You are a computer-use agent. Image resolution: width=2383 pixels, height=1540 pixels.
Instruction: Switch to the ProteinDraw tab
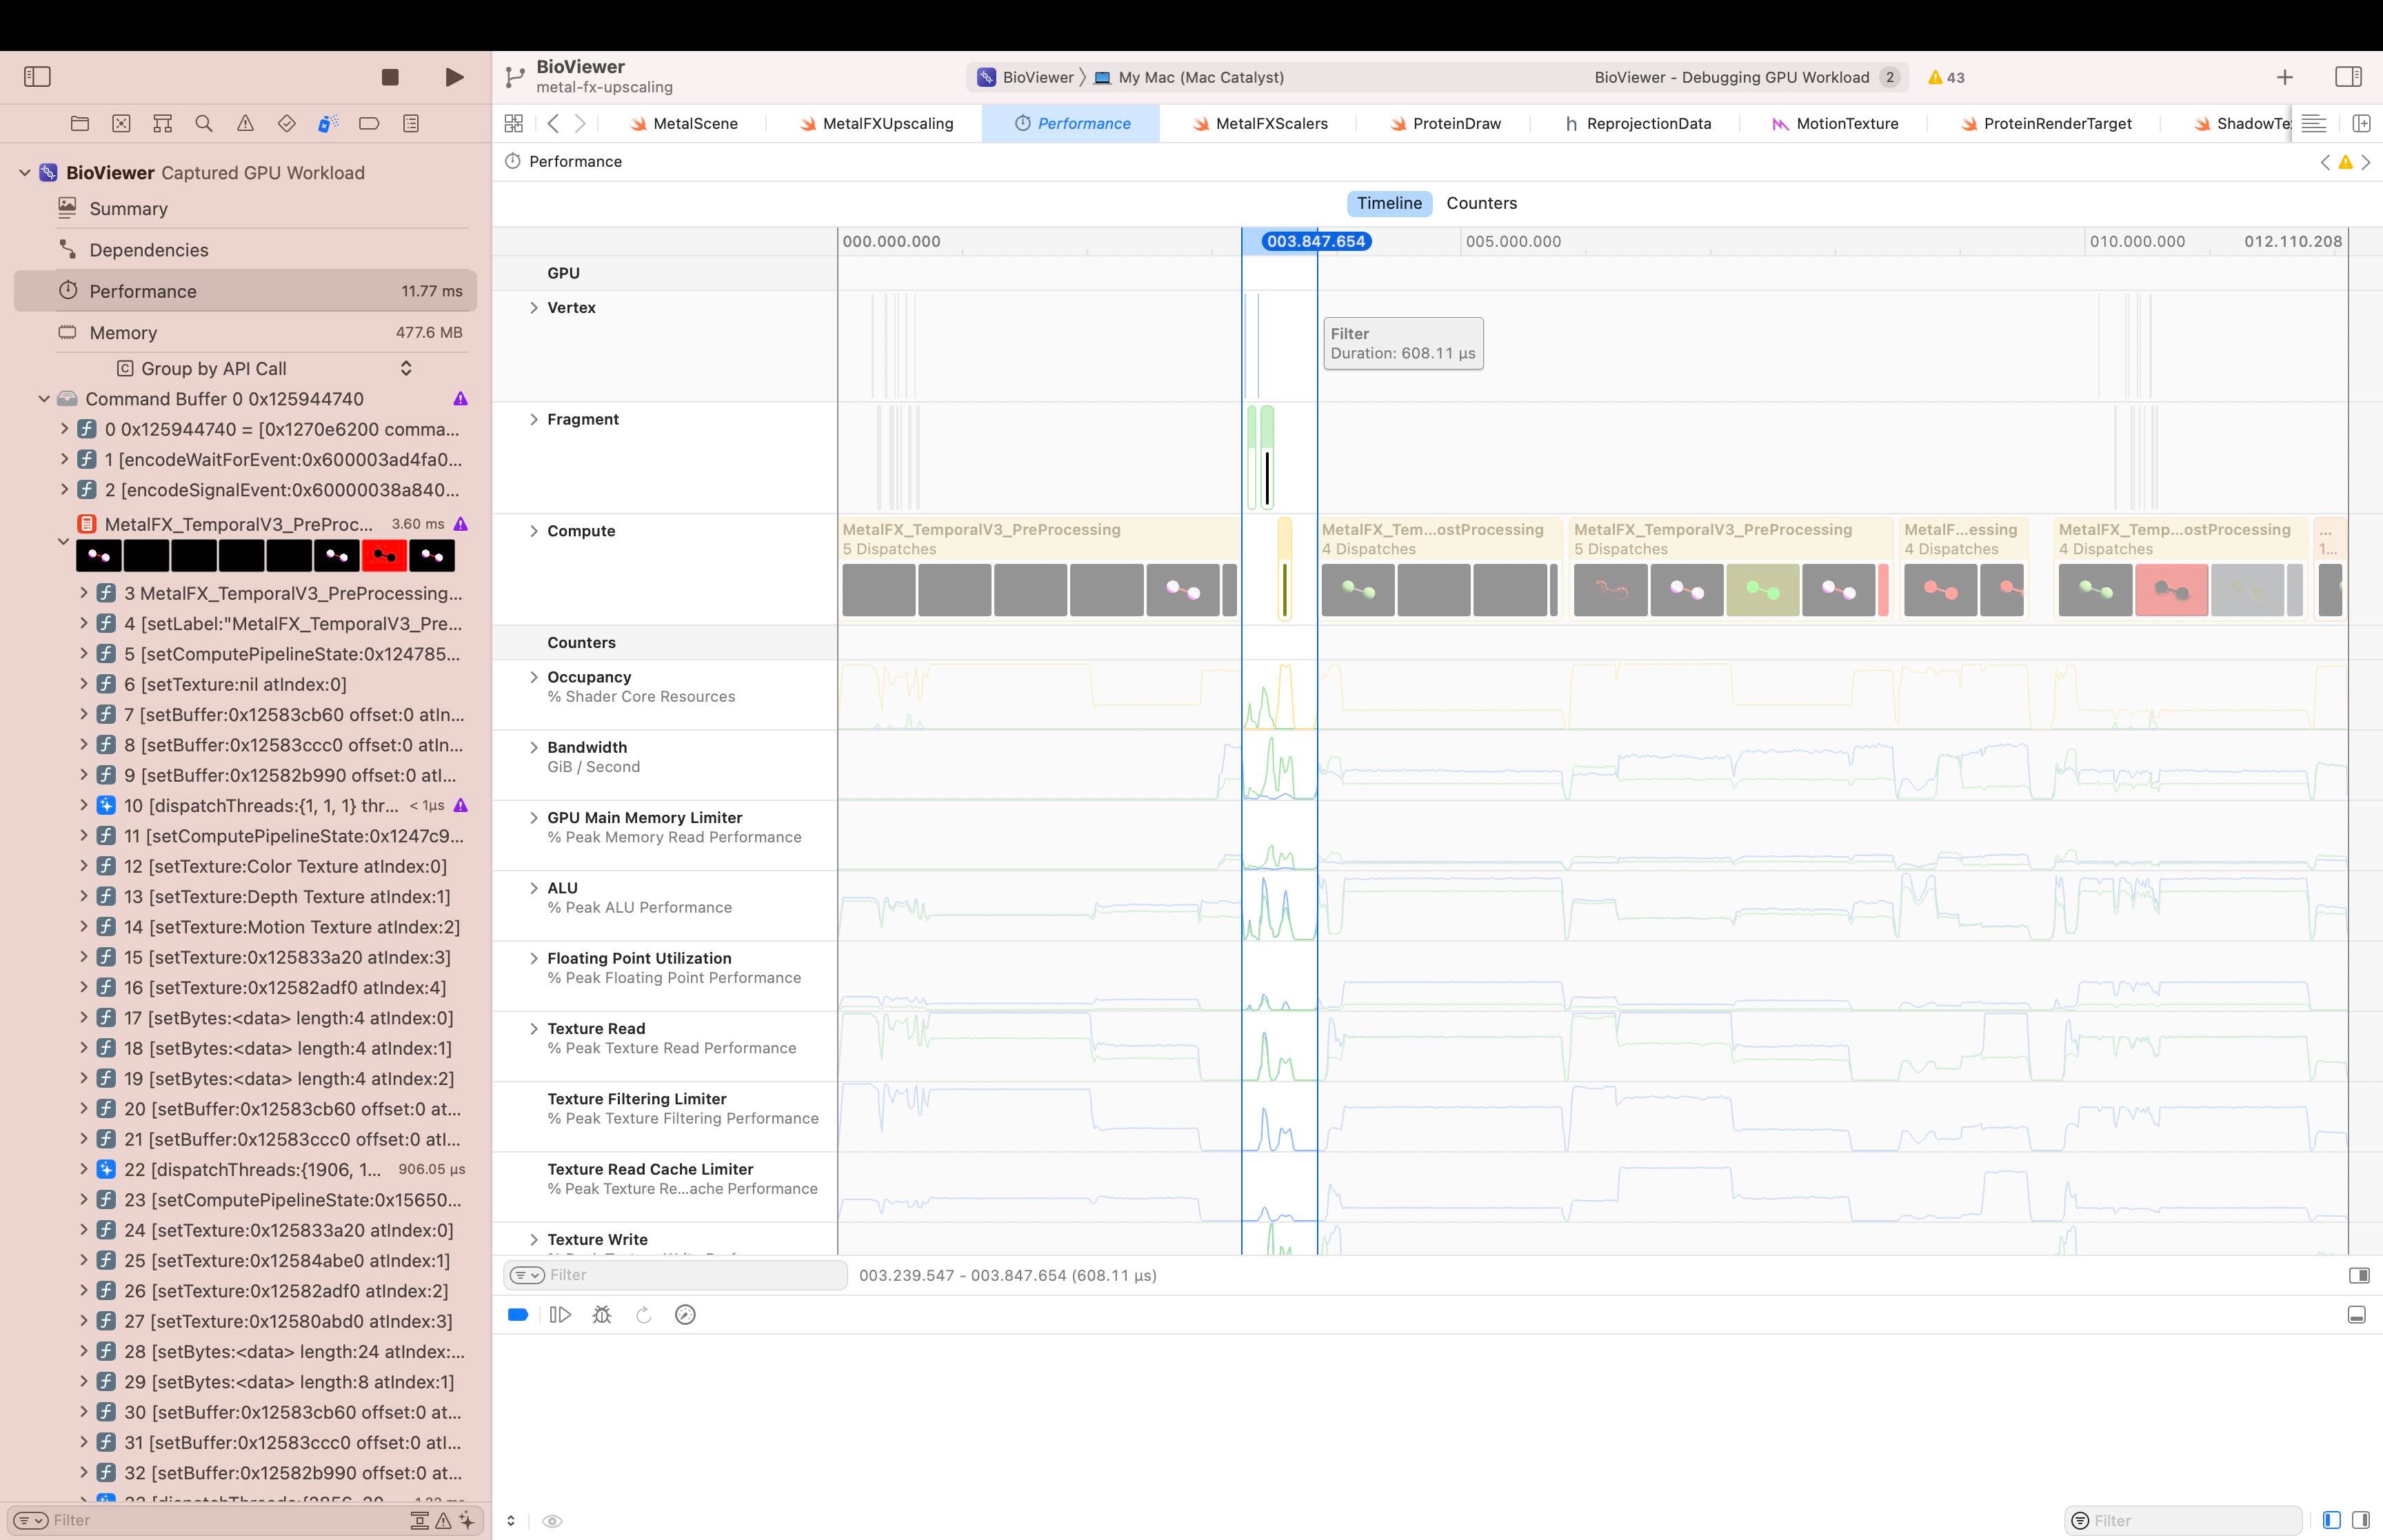[1445, 124]
